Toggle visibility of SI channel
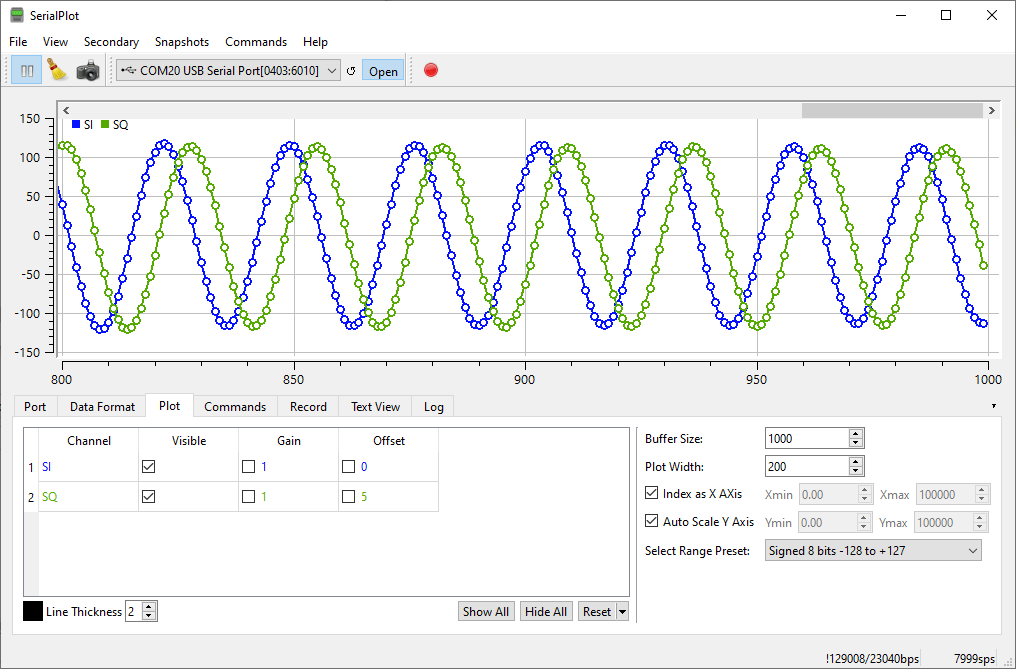 coord(149,467)
